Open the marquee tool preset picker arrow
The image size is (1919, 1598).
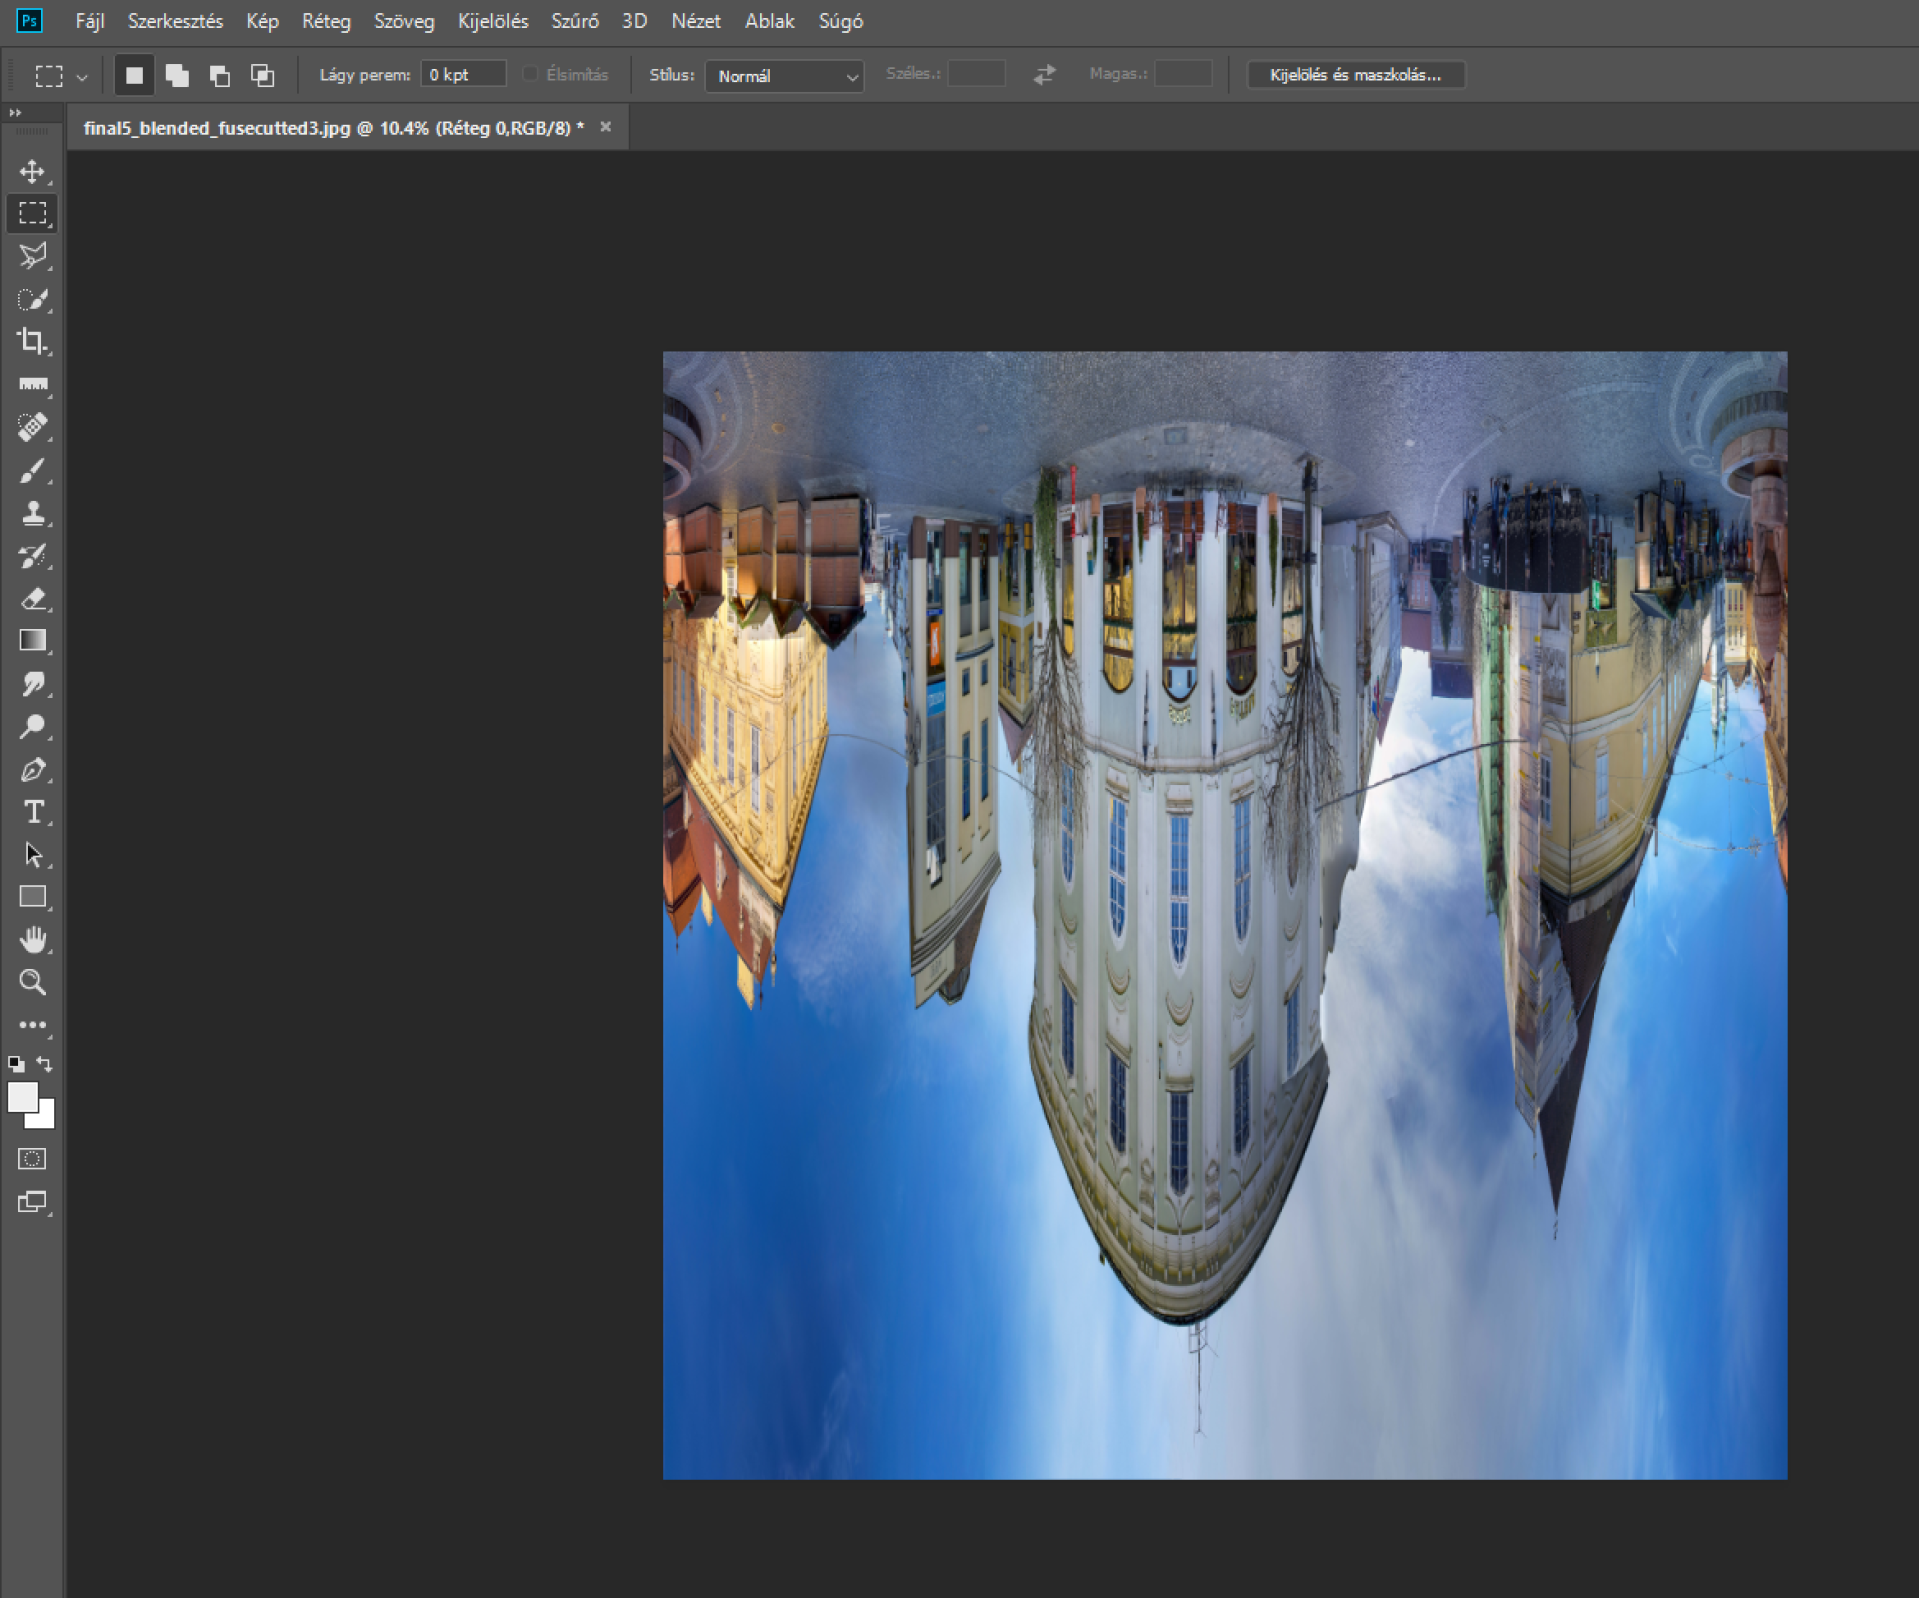82,77
